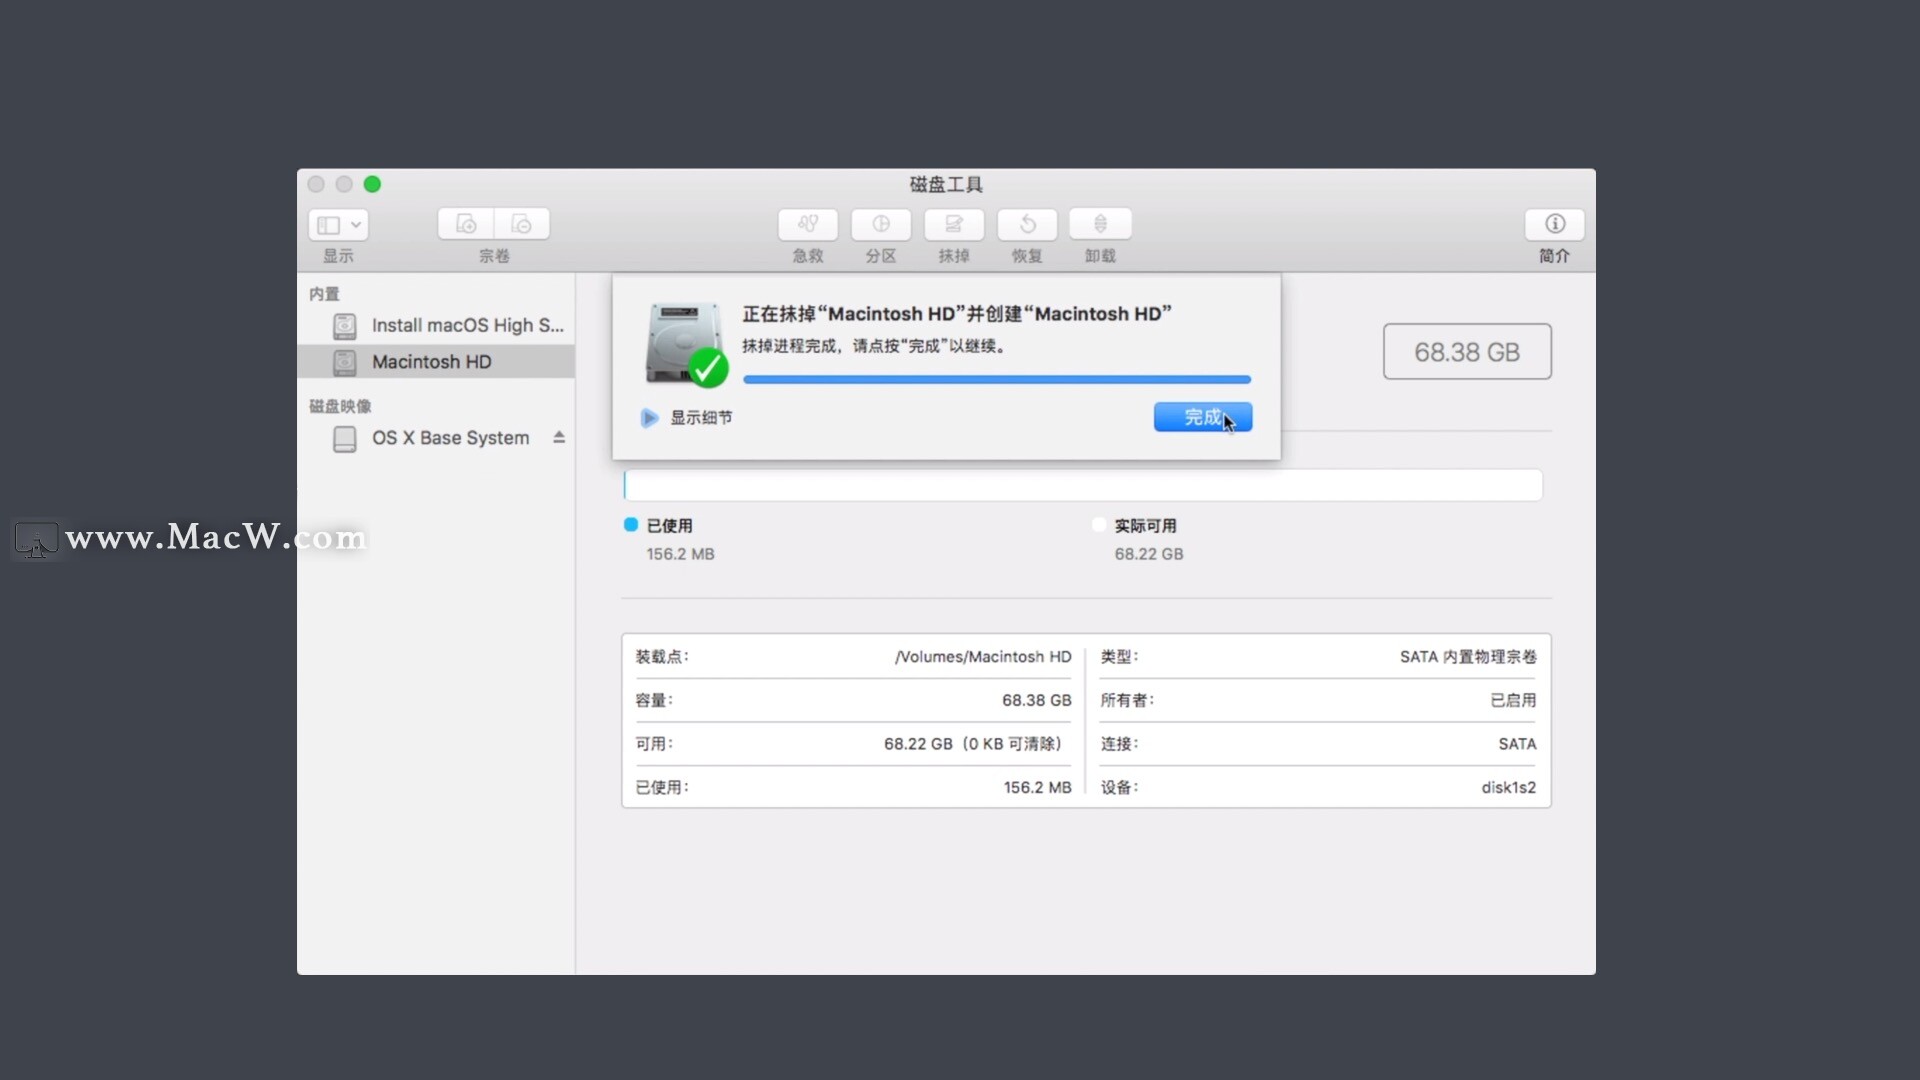Screen dimensions: 1920x1080
Task: Select OS X Base System disk image
Action: tap(449, 438)
